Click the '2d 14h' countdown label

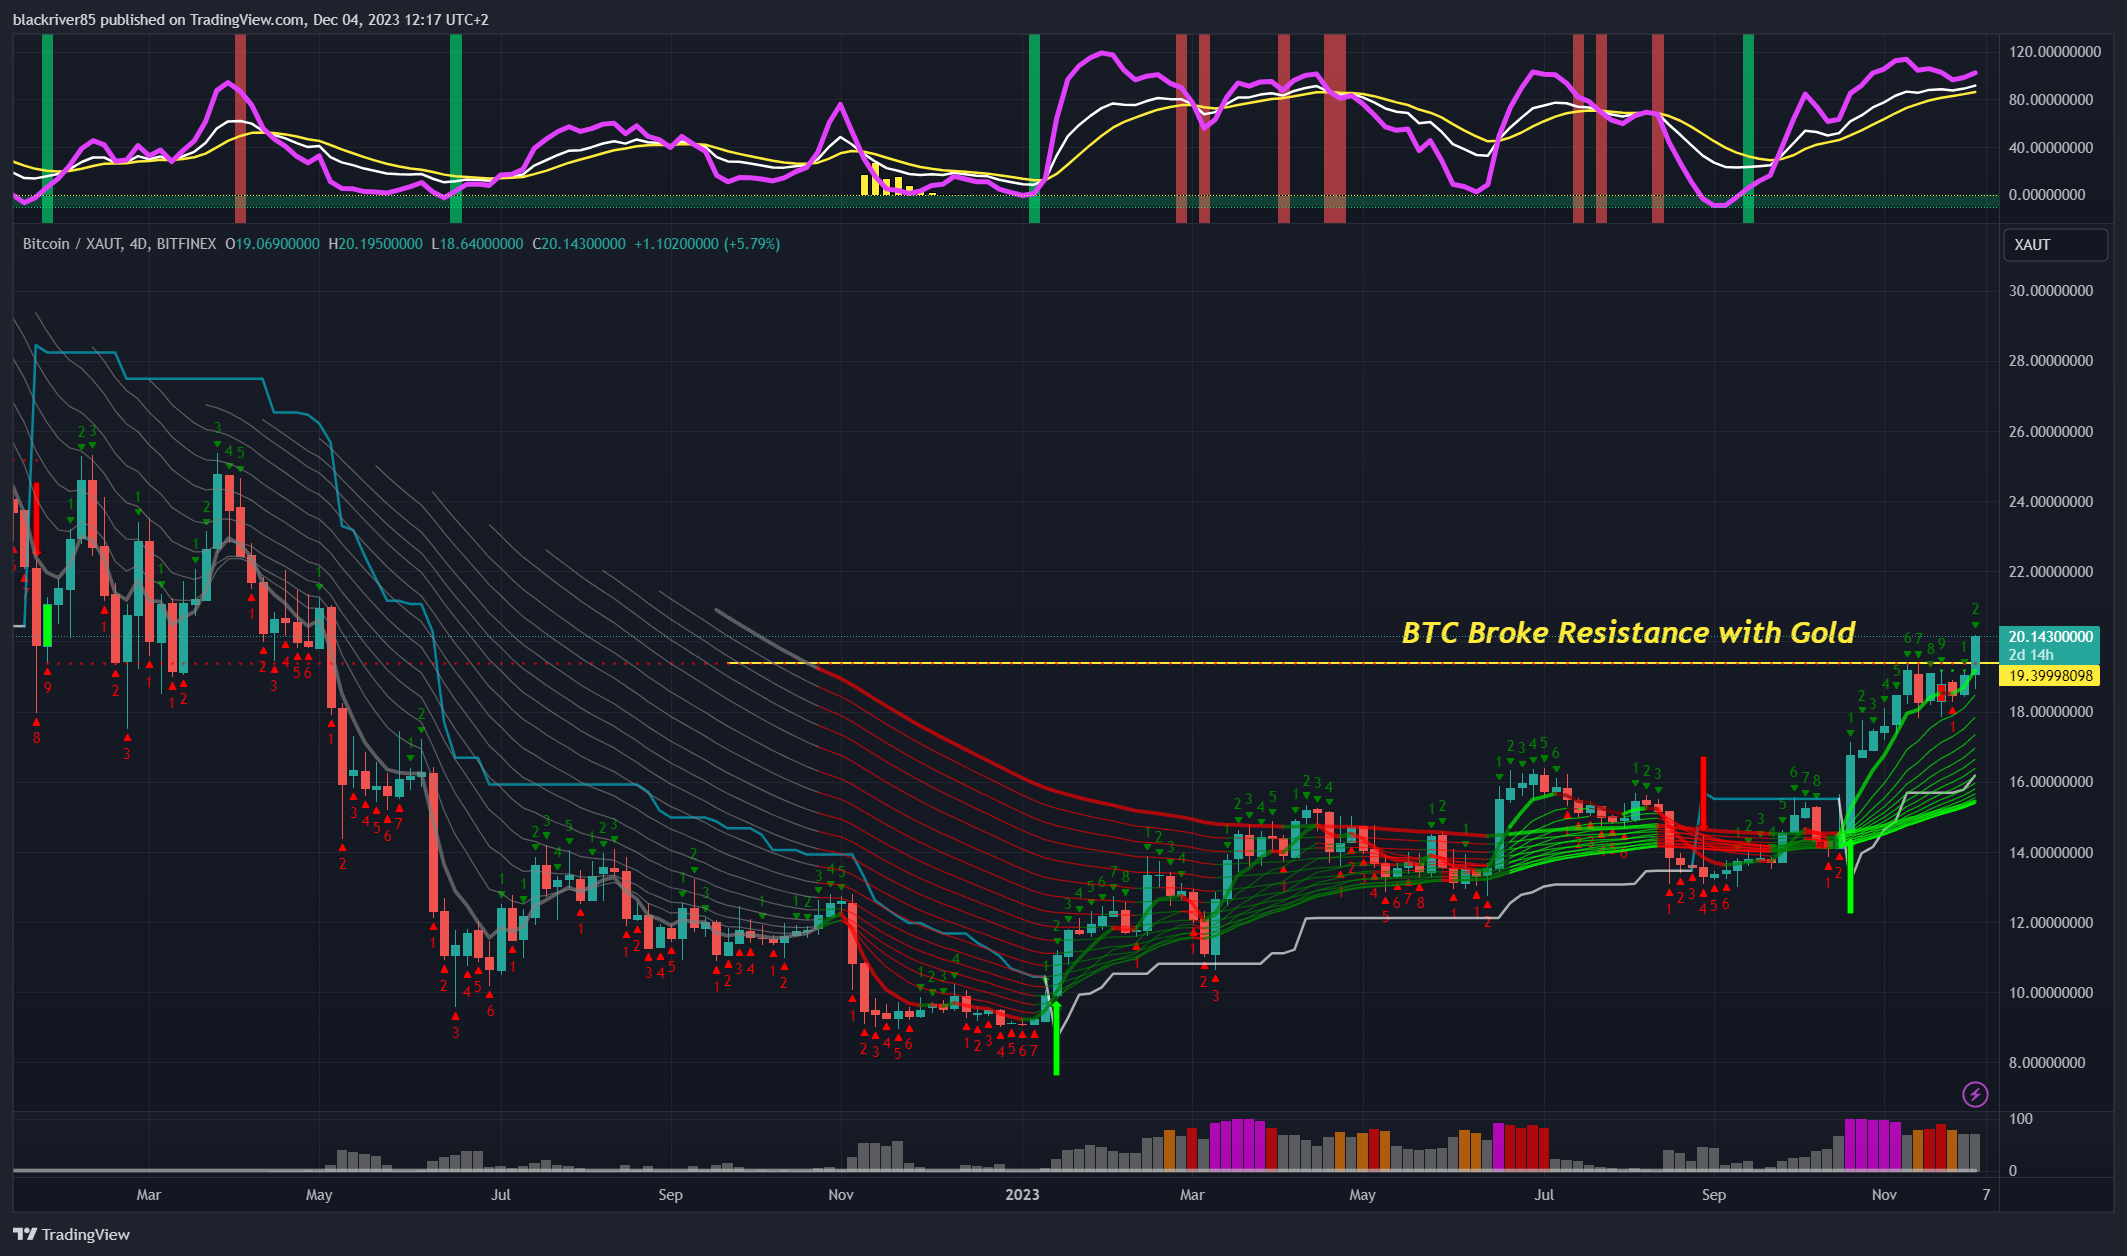[x=2031, y=655]
